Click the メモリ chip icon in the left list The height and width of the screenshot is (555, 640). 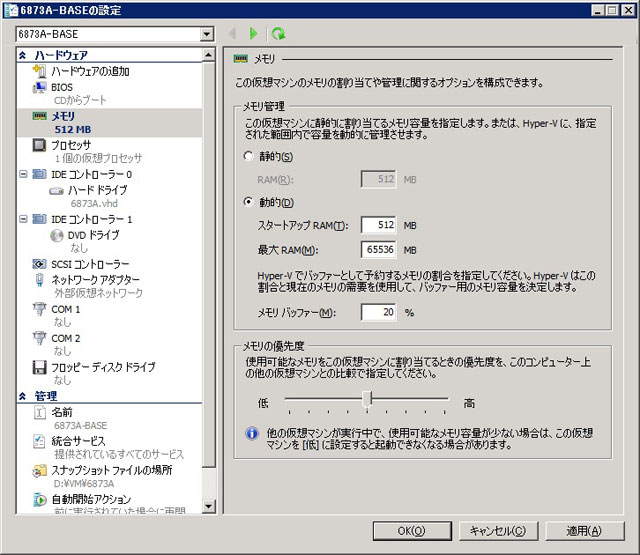[x=40, y=116]
